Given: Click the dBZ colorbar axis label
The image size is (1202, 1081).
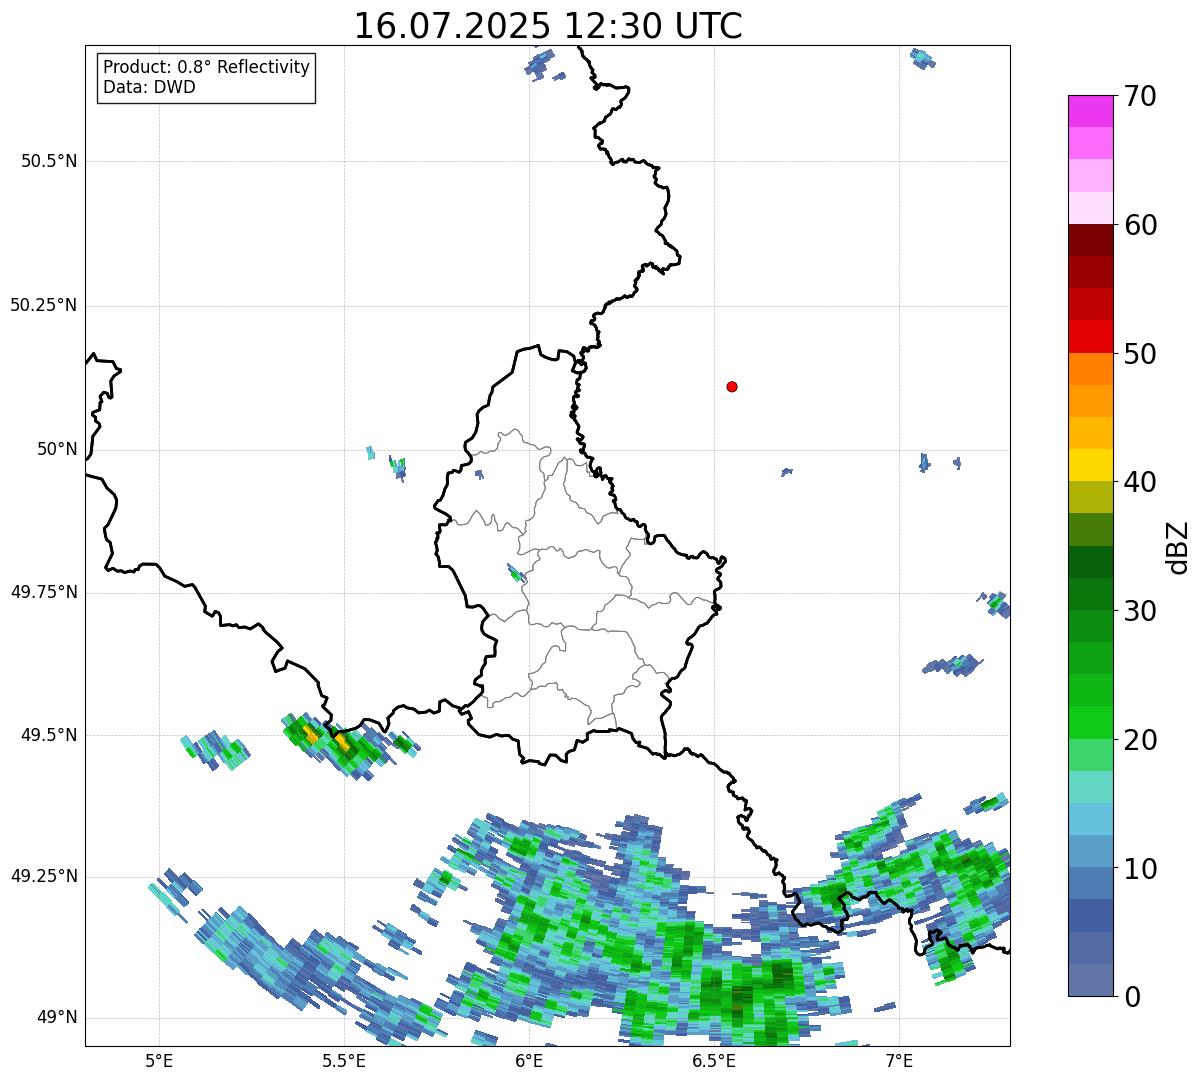Looking at the screenshot, I should tap(1178, 546).
